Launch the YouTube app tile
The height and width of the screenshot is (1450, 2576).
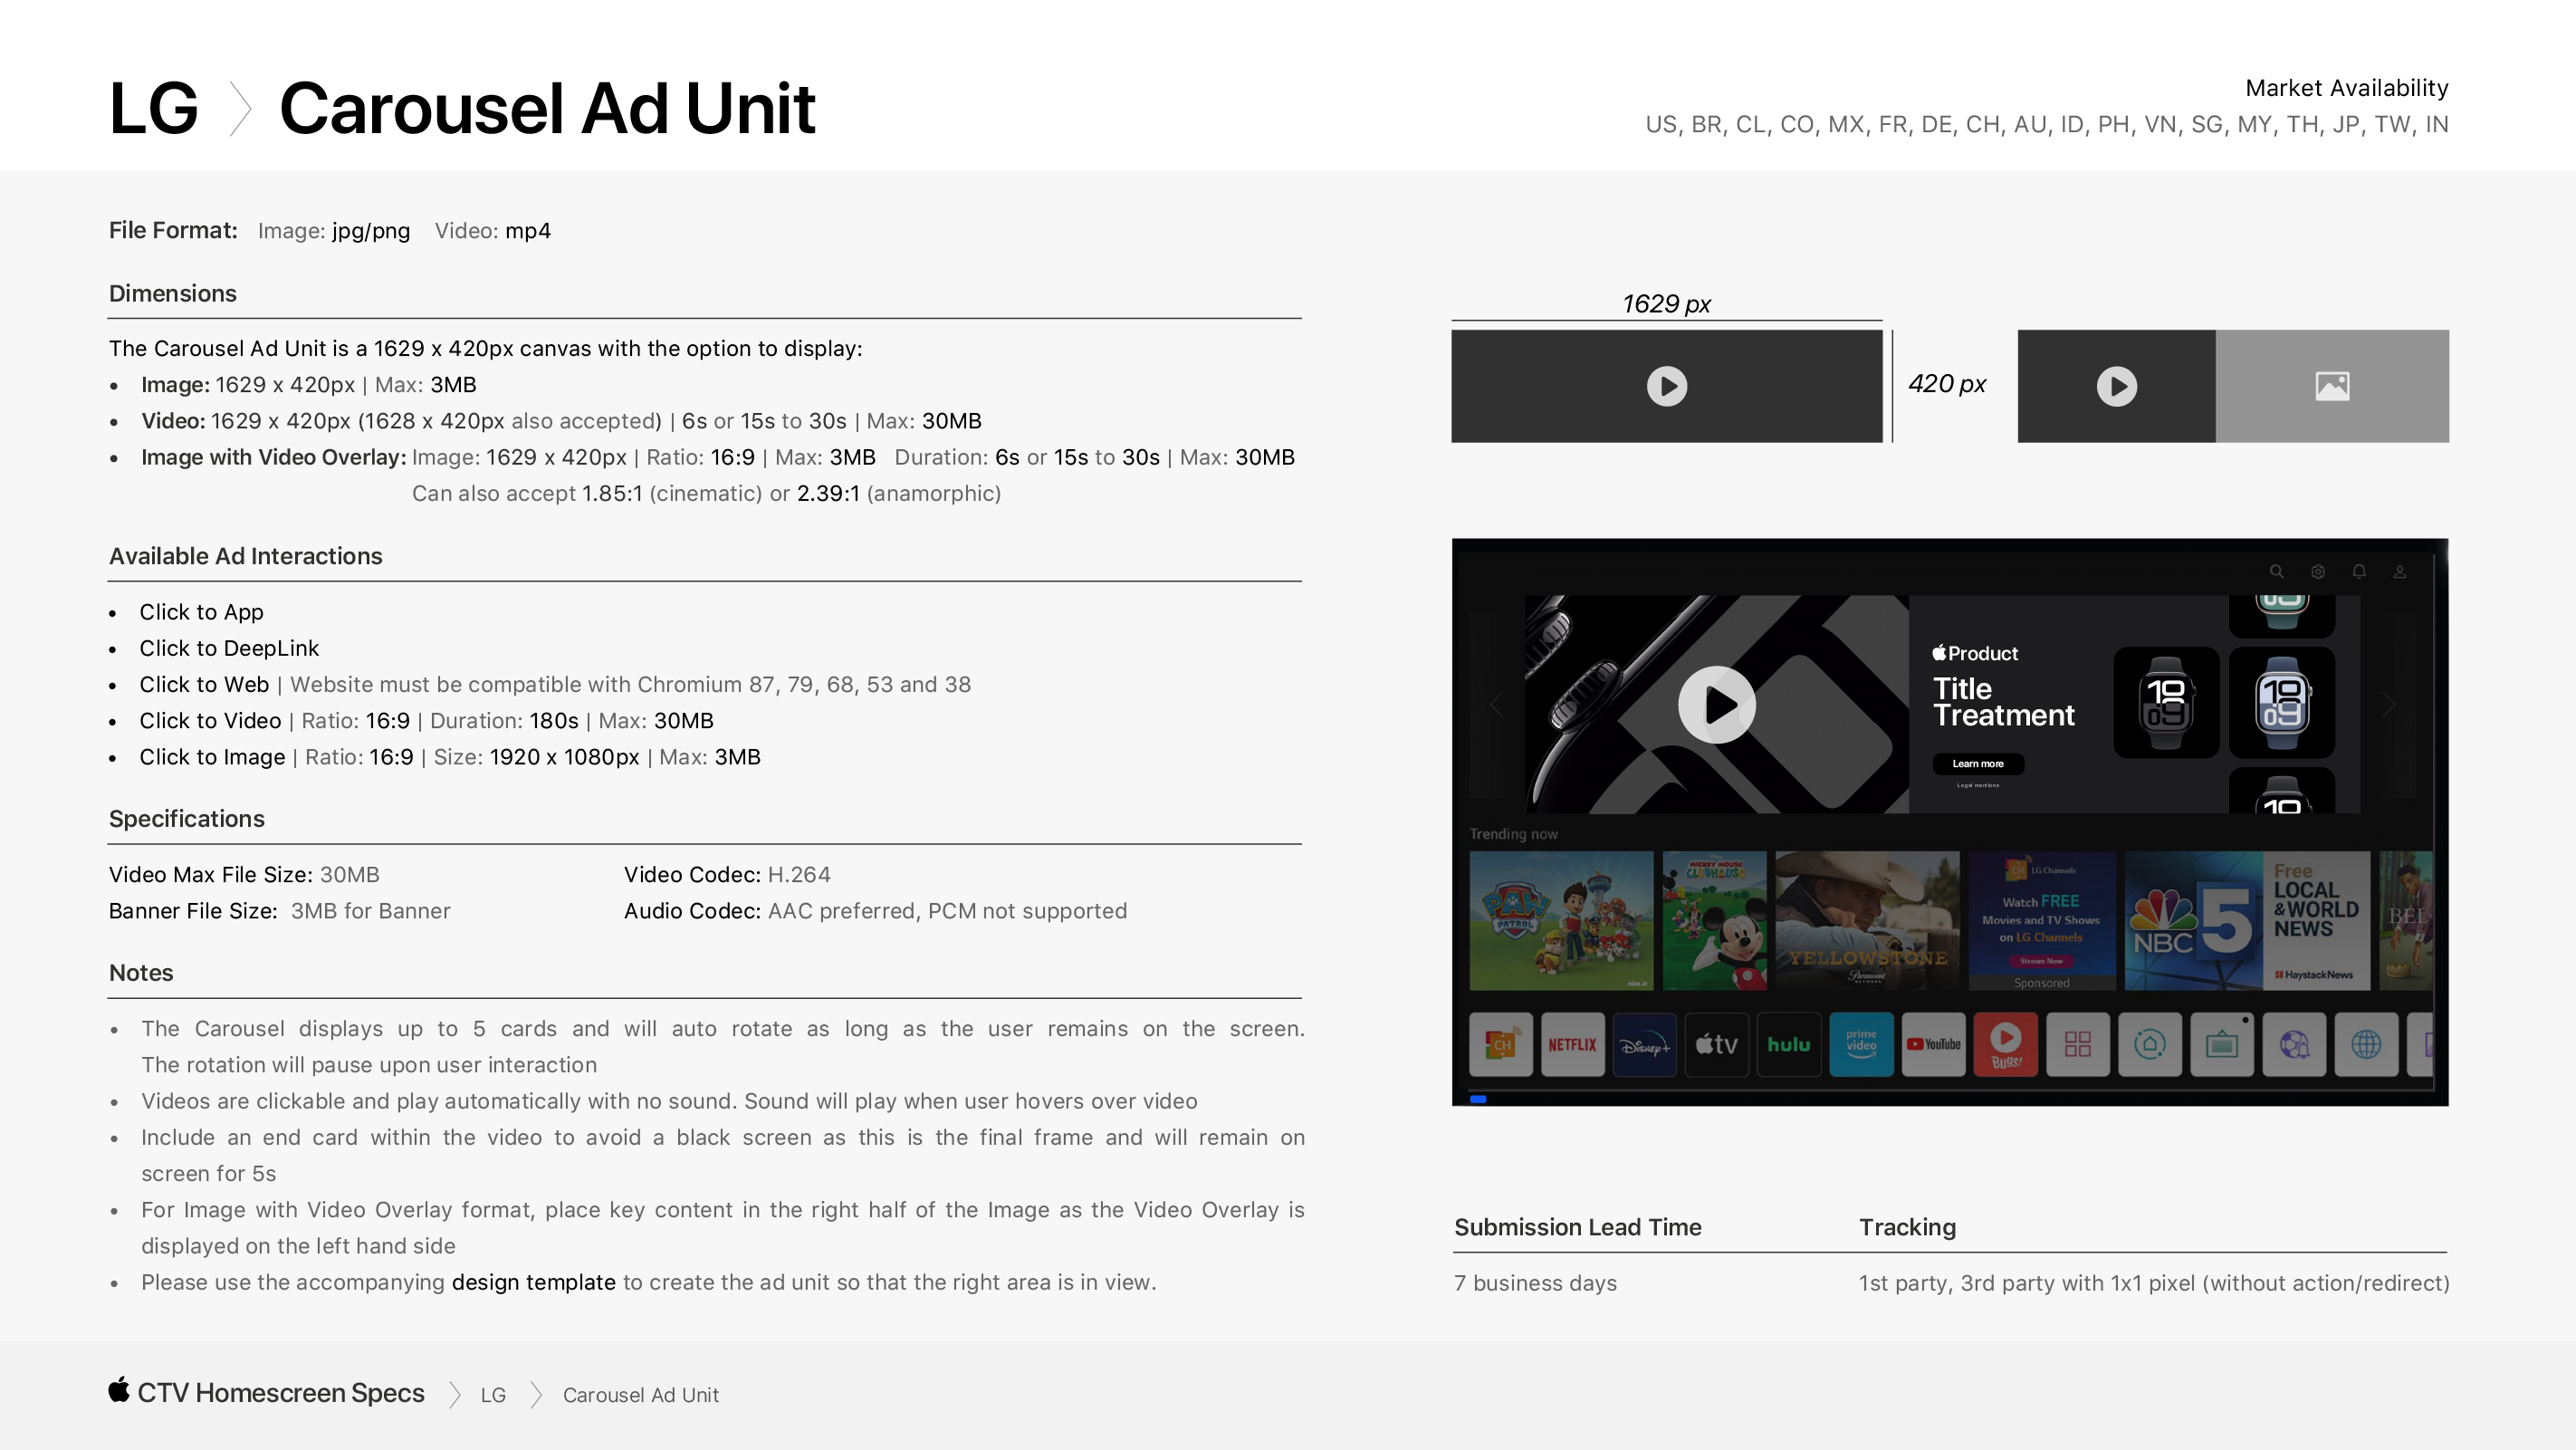[x=1932, y=1044]
